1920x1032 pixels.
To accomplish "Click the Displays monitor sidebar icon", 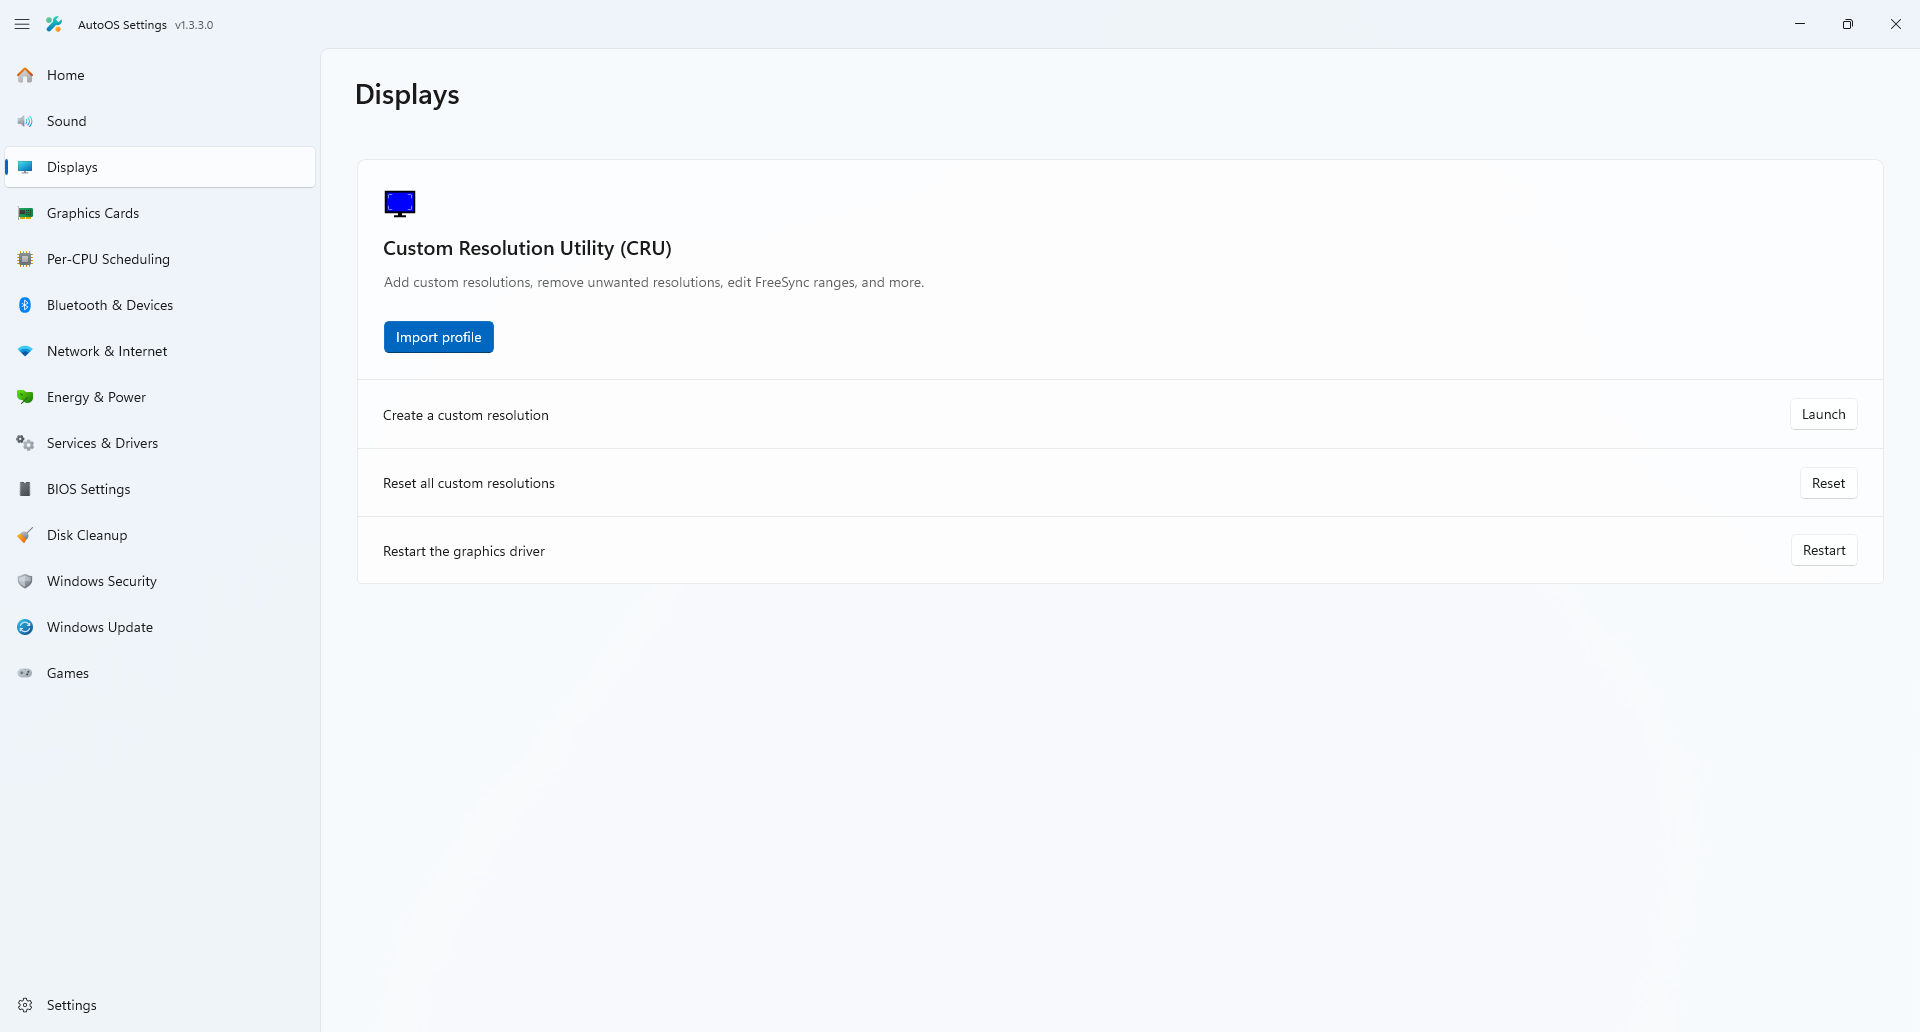I will (25, 167).
